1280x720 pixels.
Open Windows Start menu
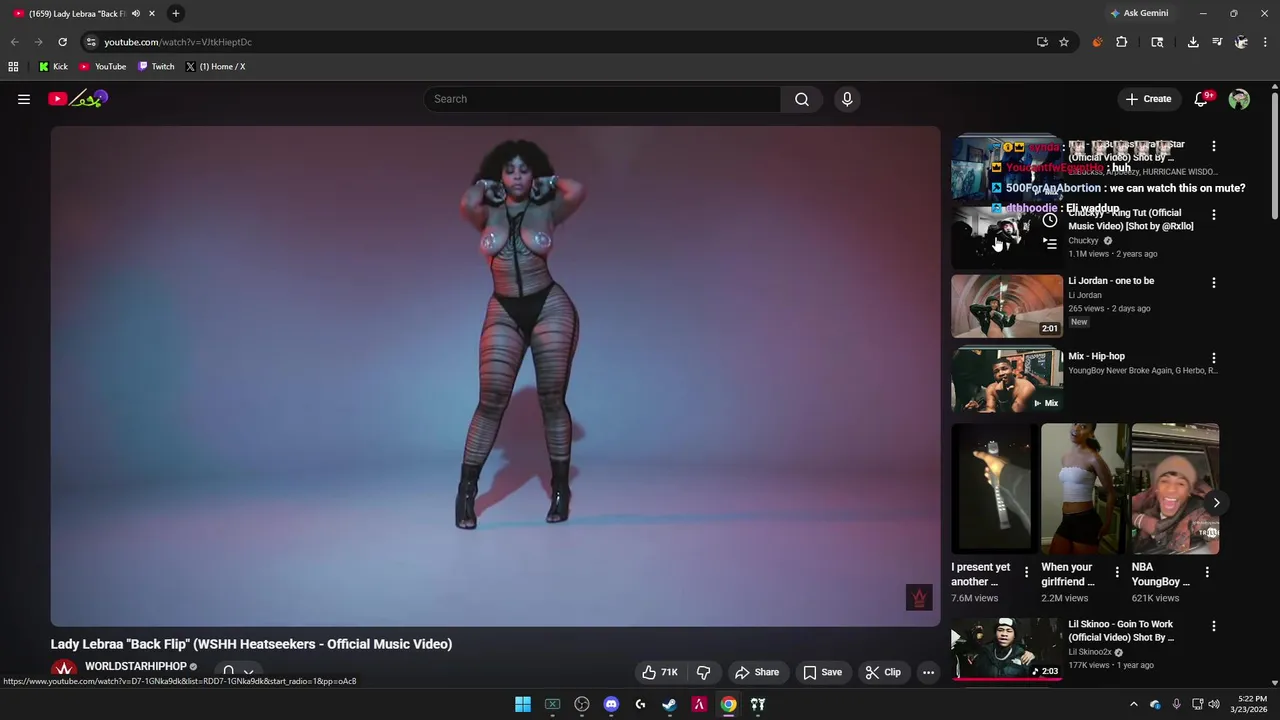point(523,704)
